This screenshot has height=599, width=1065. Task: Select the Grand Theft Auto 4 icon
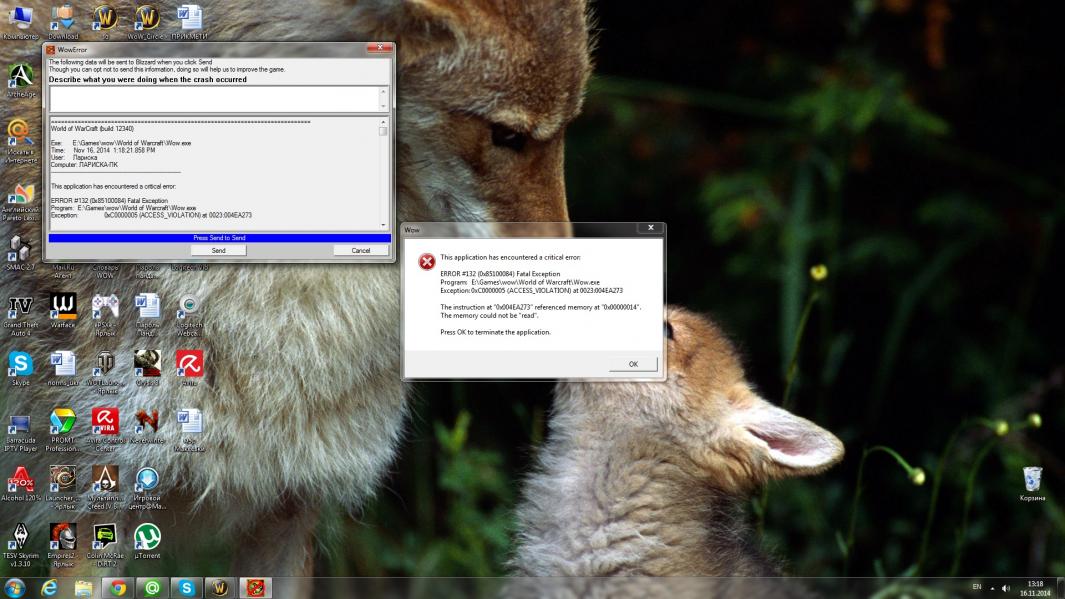(20, 308)
